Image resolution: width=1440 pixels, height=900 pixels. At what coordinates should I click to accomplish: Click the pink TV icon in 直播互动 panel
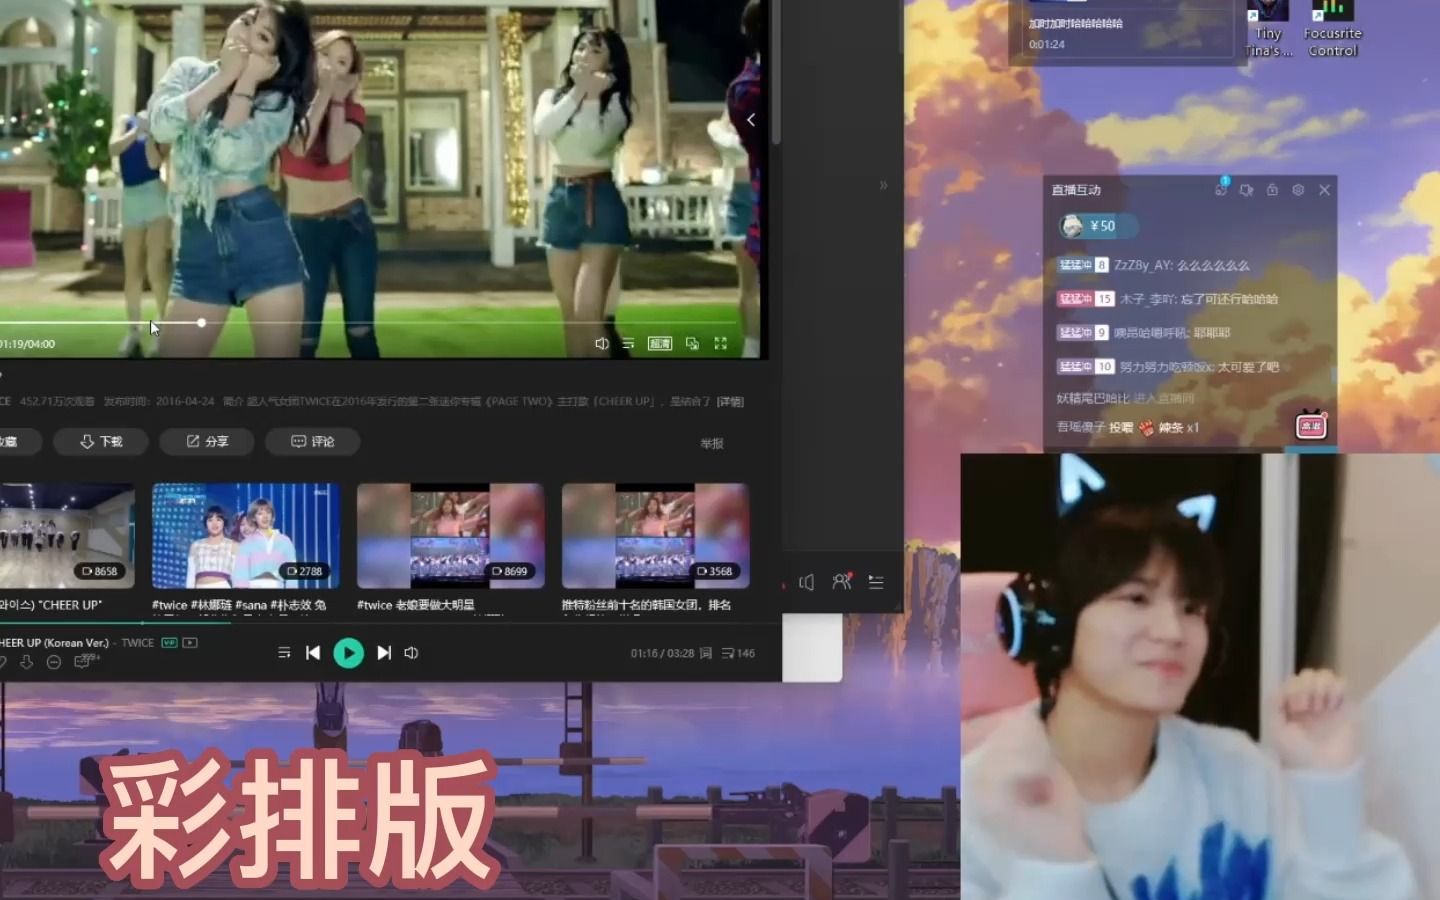click(x=1310, y=425)
